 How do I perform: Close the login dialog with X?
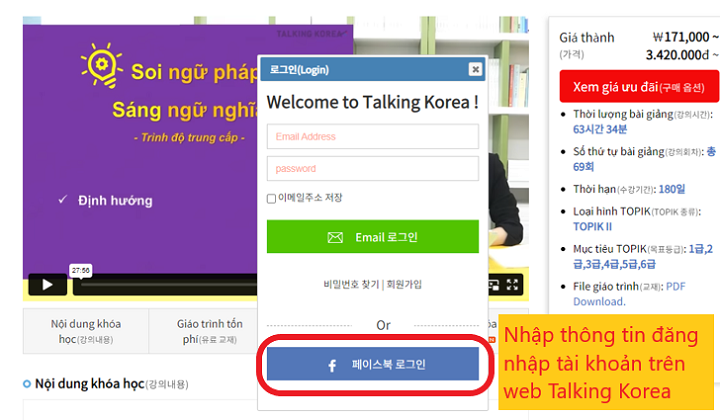click(475, 69)
